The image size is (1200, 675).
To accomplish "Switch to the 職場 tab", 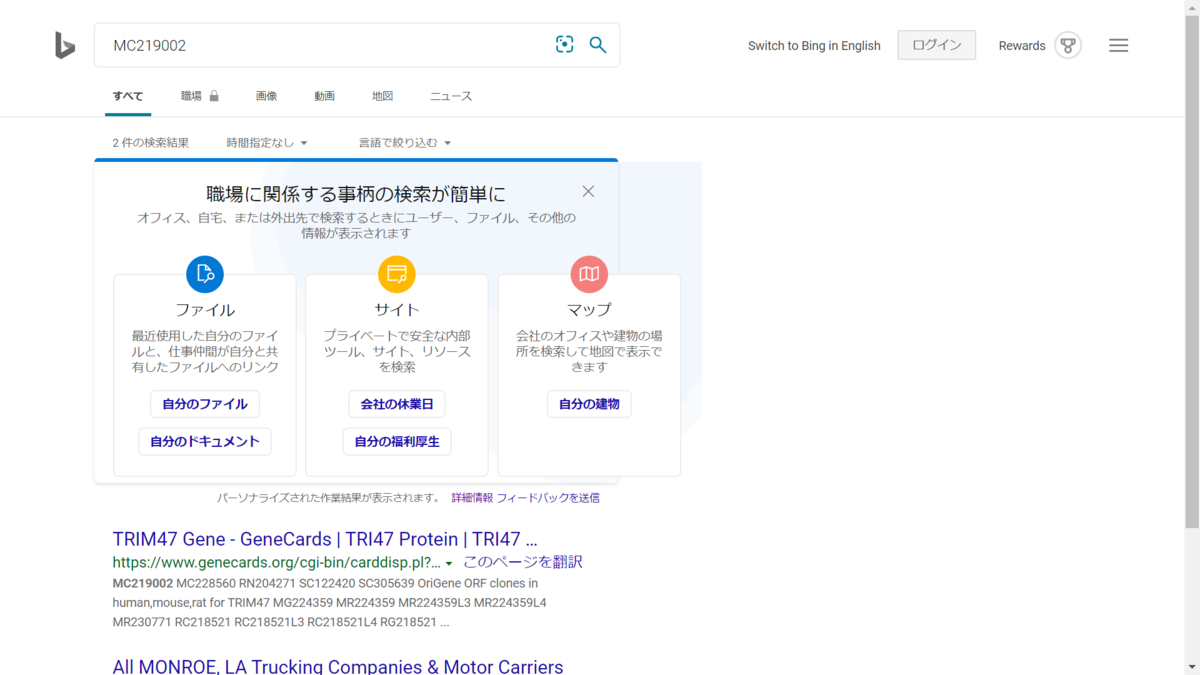I will point(191,96).
